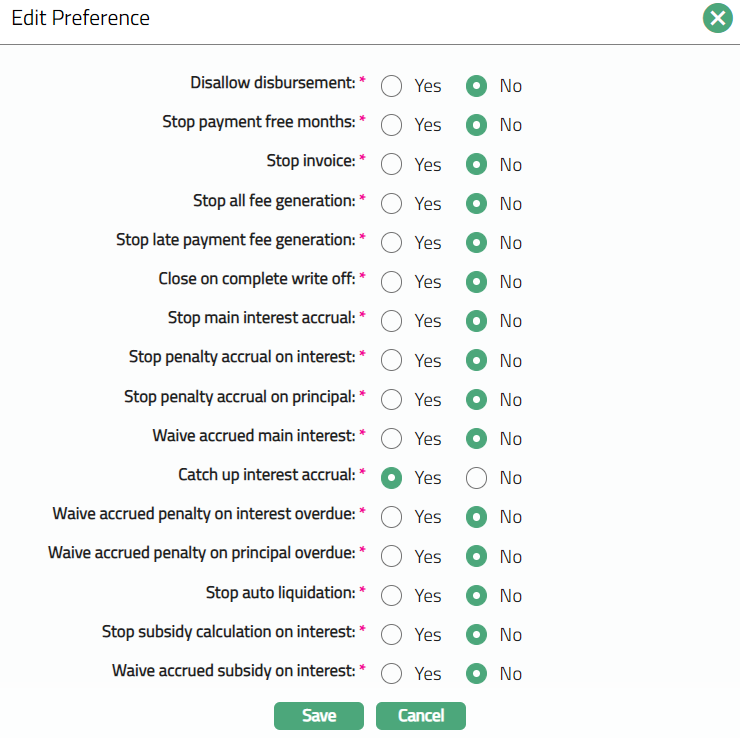740x738 pixels.
Task: Pick Yes for Stop late payment fee generation
Action: coord(392,243)
